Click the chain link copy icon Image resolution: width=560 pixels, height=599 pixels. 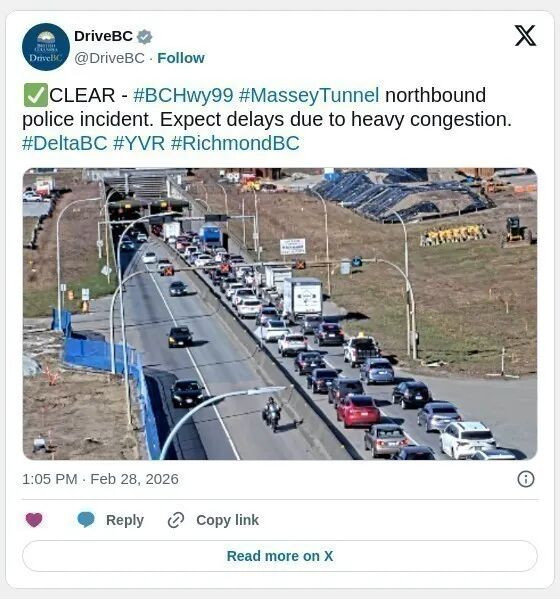[x=176, y=520]
